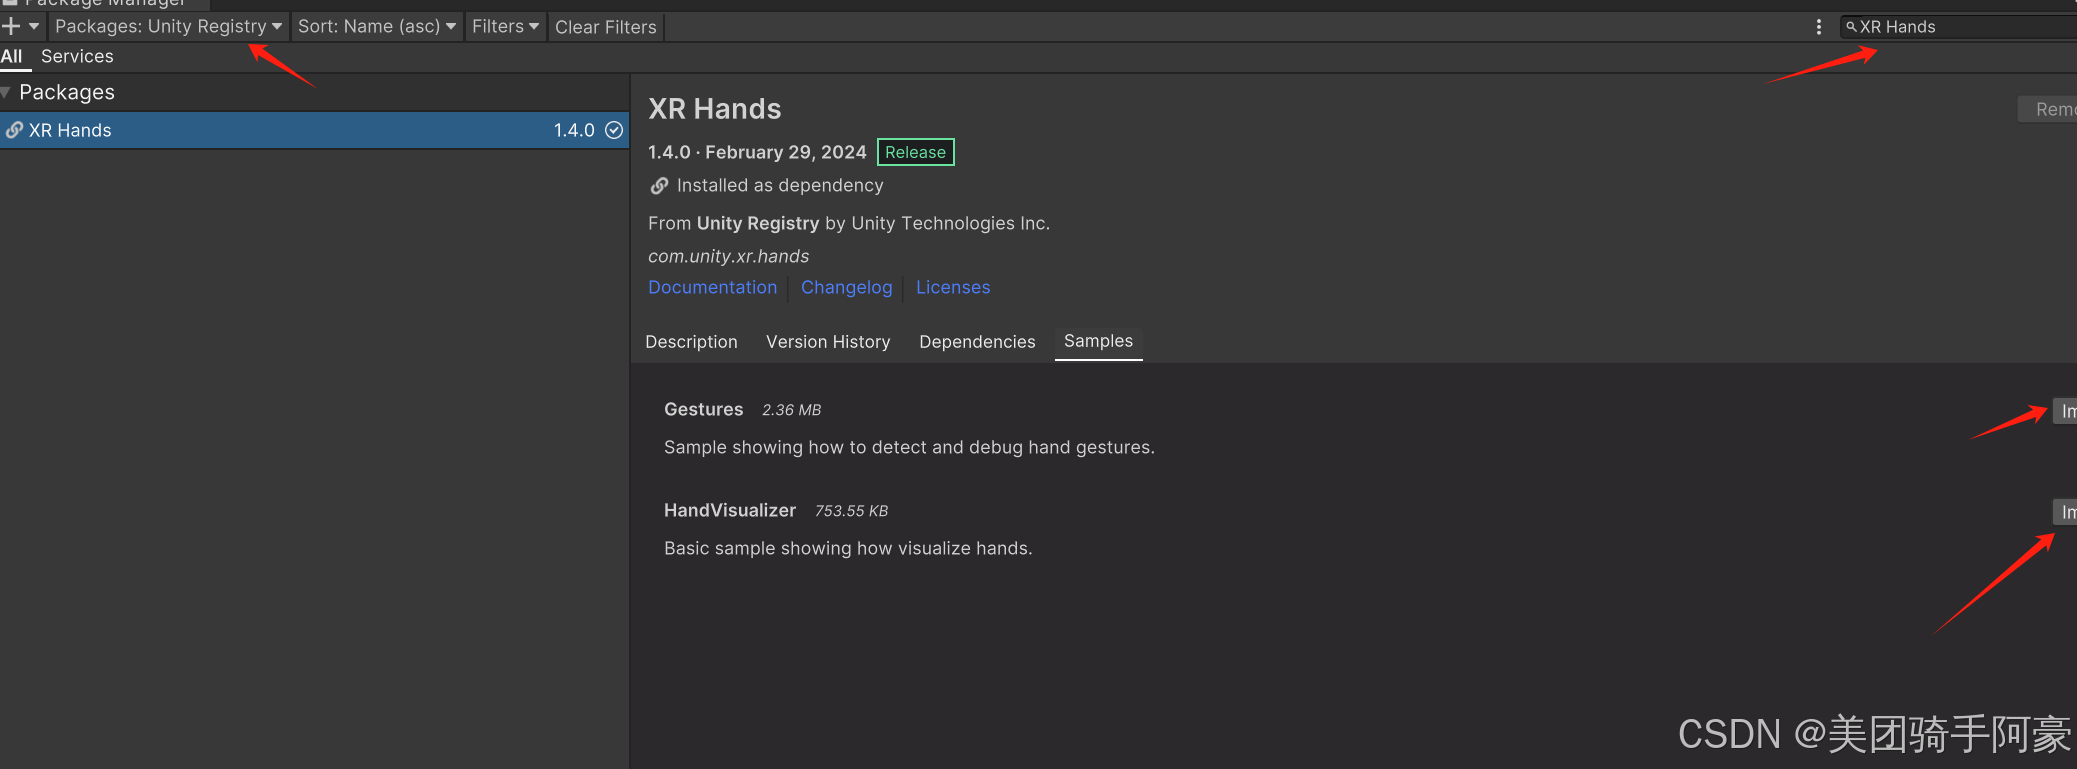2077x769 pixels.
Task: Click the 2.36 MB size label
Action: coord(791,410)
